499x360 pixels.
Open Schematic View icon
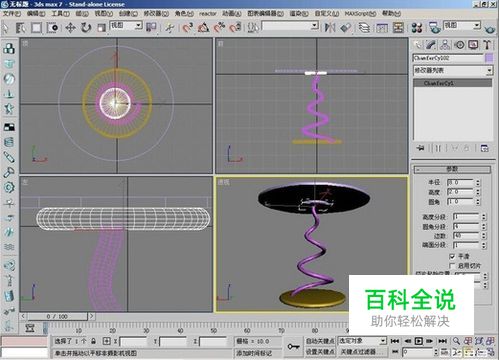[x=398, y=27]
